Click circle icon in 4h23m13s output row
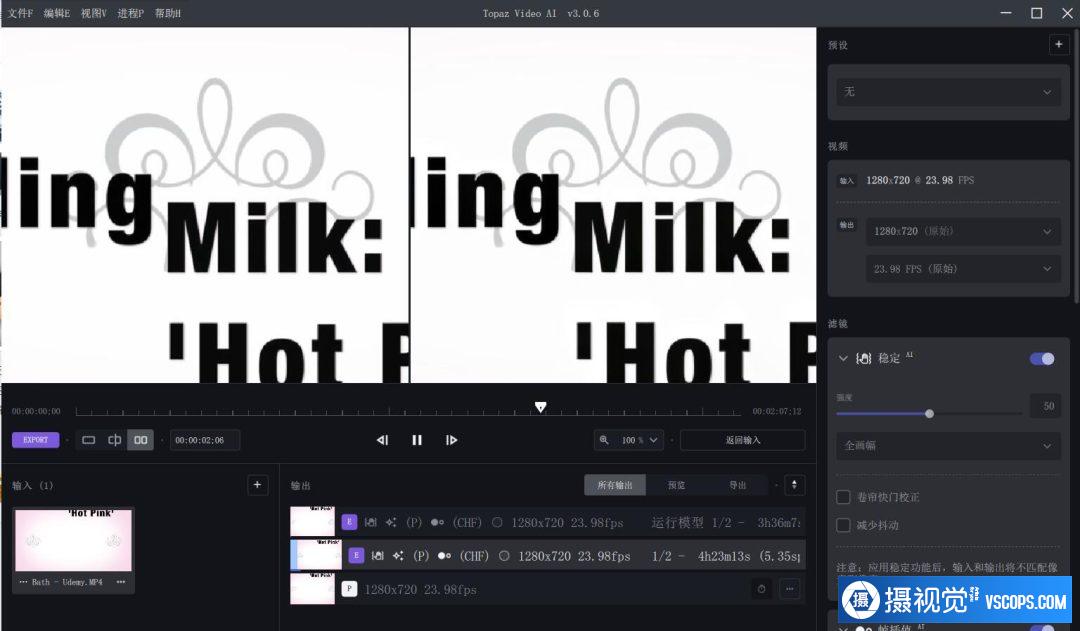 [504, 556]
